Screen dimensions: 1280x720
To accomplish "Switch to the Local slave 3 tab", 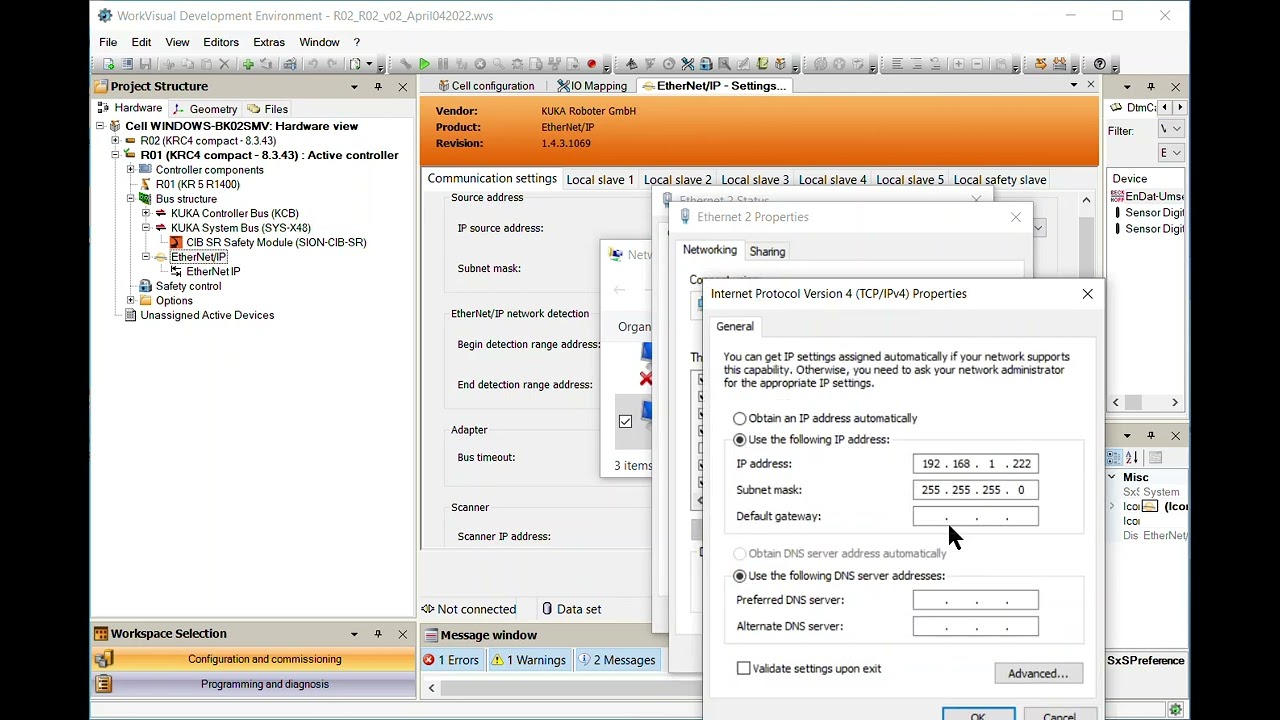I will point(755,180).
